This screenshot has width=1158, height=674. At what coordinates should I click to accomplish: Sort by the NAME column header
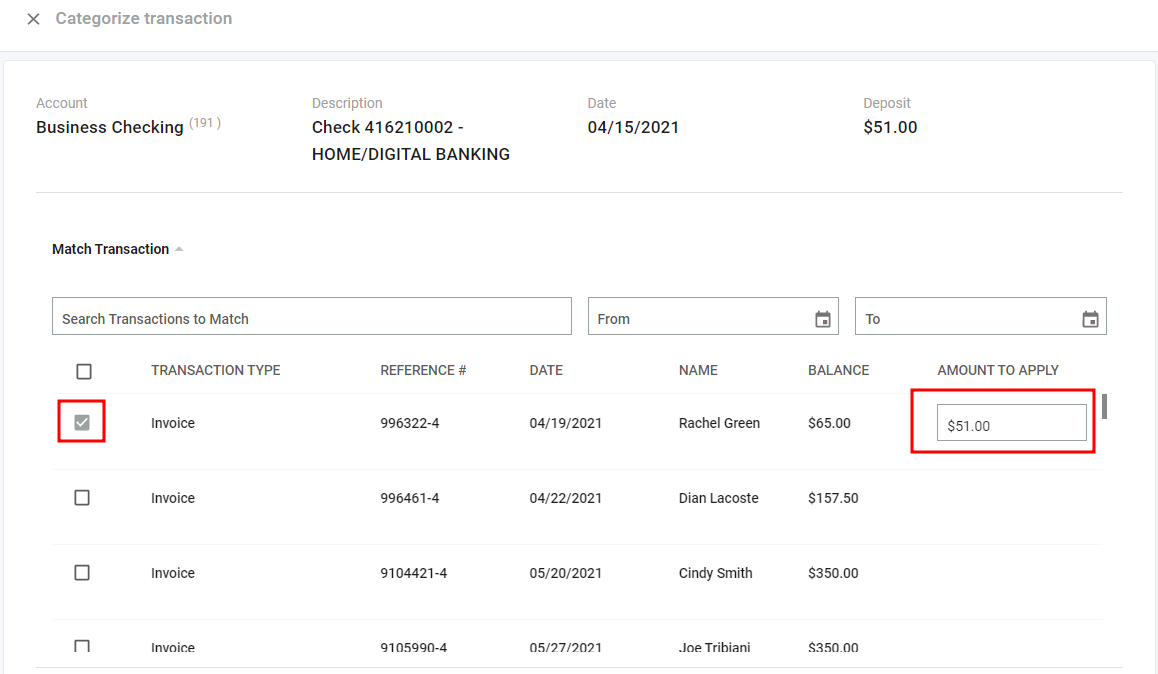pyautogui.click(x=698, y=370)
